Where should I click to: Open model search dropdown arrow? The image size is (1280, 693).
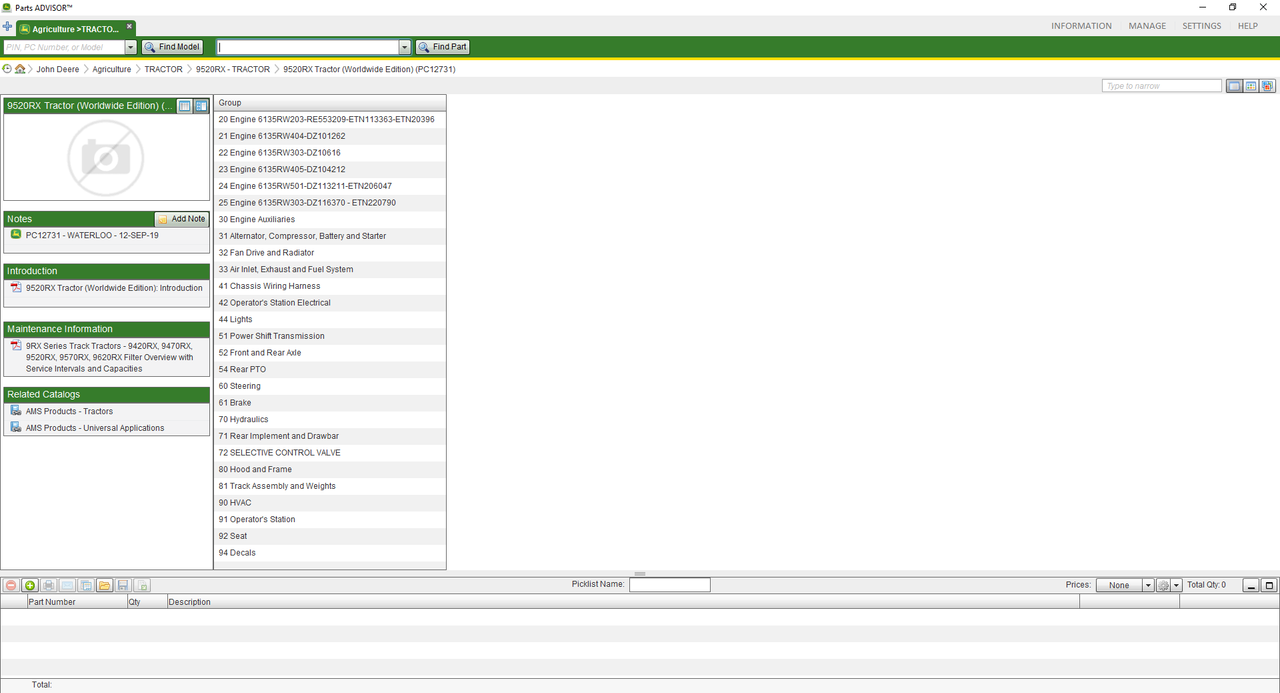coord(131,47)
